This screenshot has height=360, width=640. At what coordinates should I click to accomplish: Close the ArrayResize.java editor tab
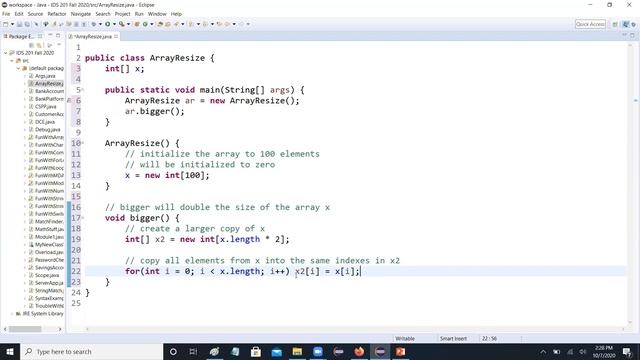[x=116, y=36]
